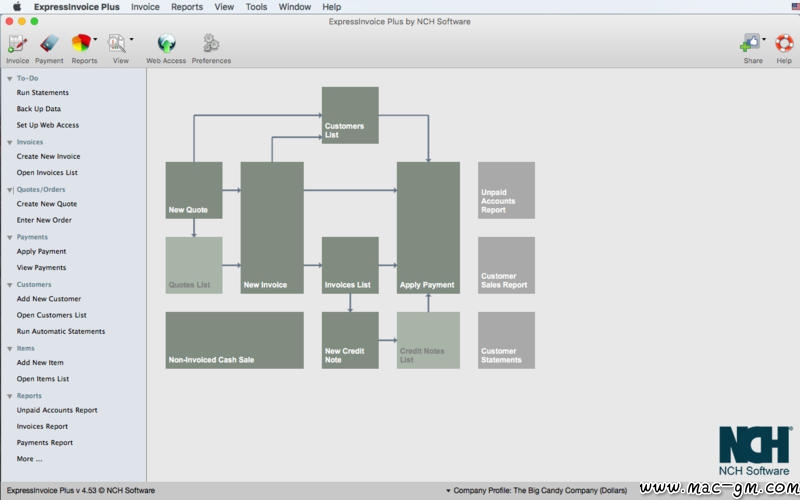Click View Payments link
Viewport: 800px width, 500px height.
click(41, 267)
